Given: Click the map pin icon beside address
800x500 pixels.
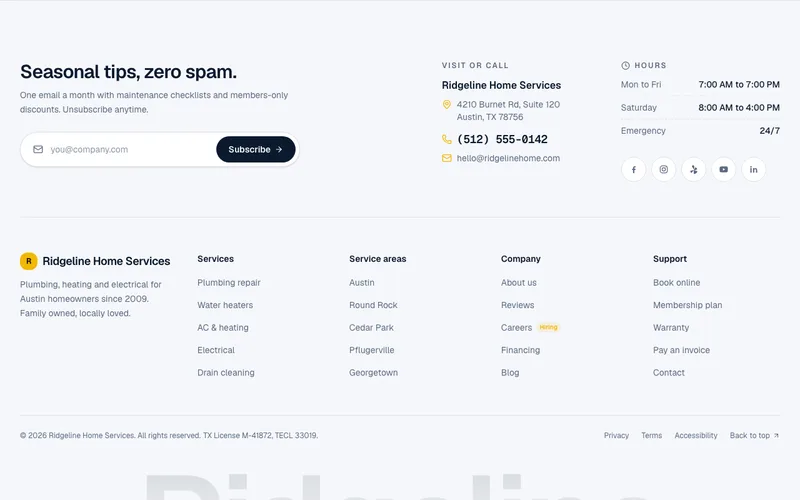Looking at the screenshot, I should click(446, 105).
